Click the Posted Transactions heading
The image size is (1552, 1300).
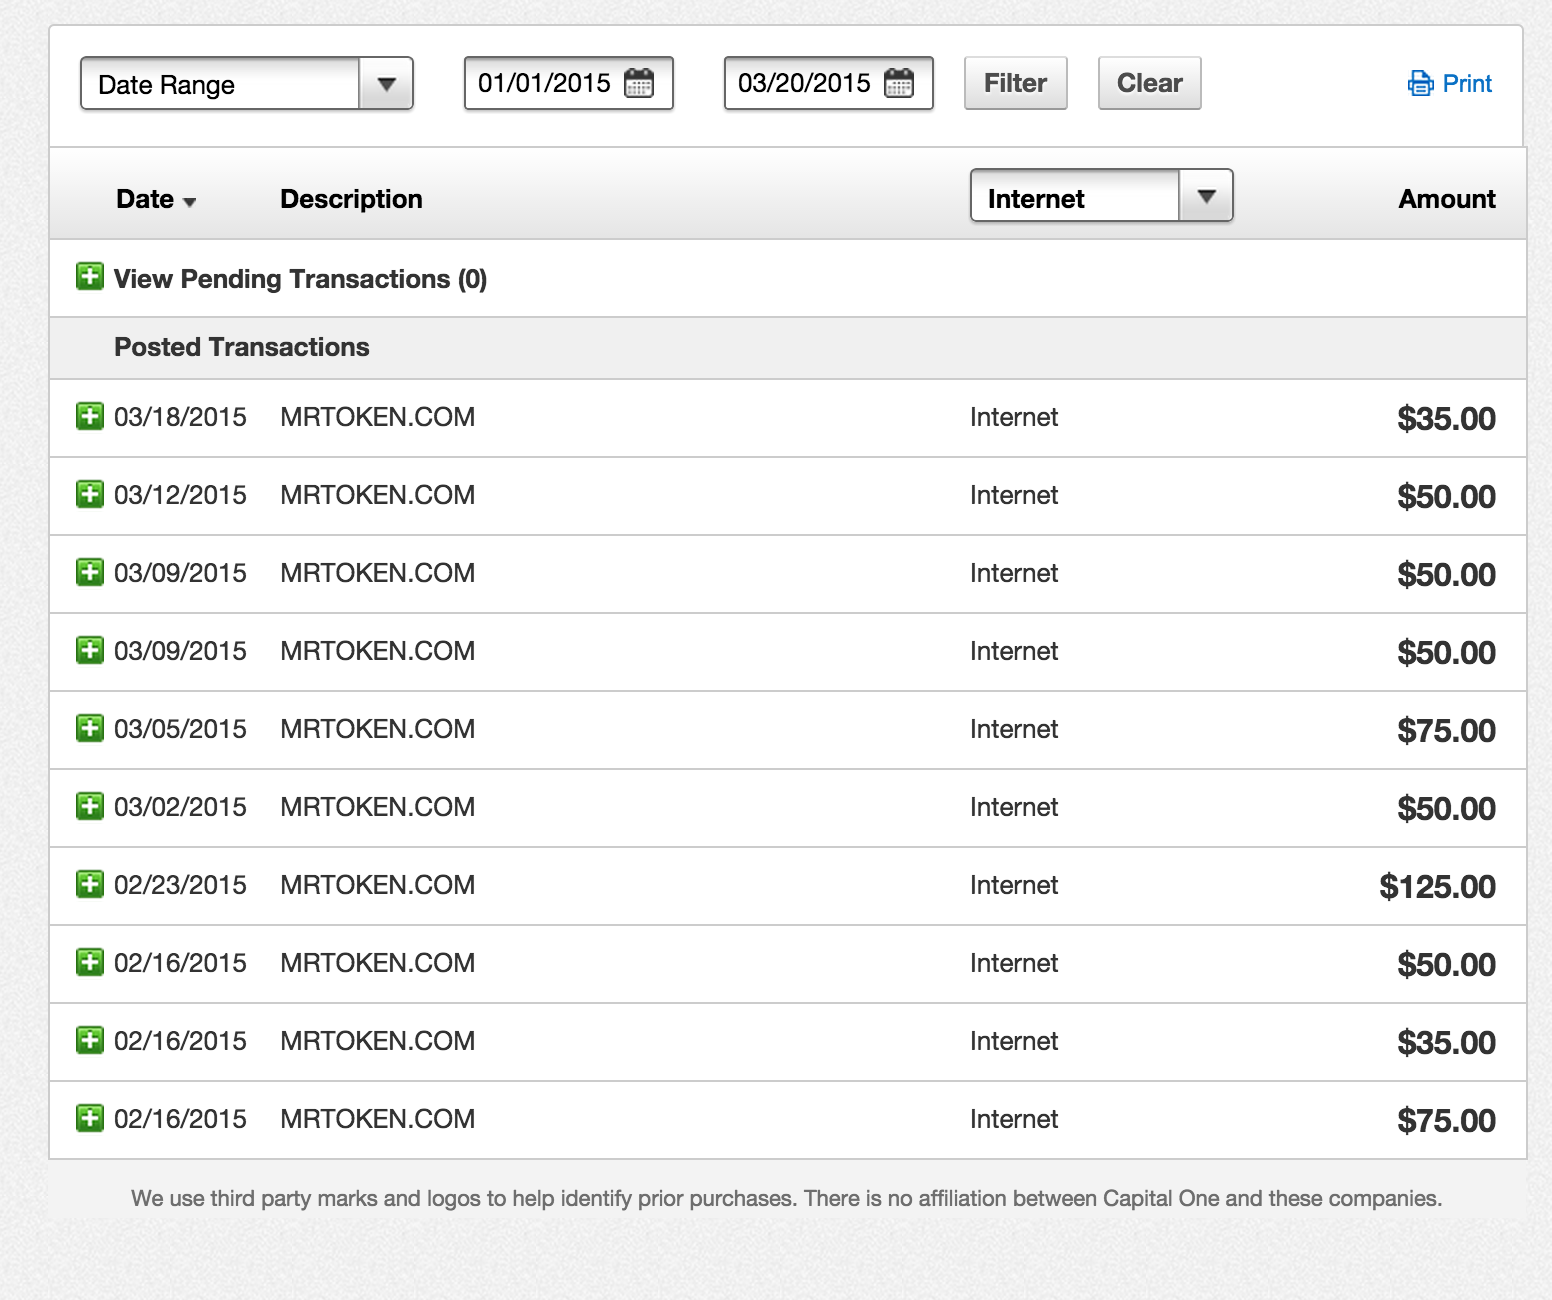click(241, 347)
